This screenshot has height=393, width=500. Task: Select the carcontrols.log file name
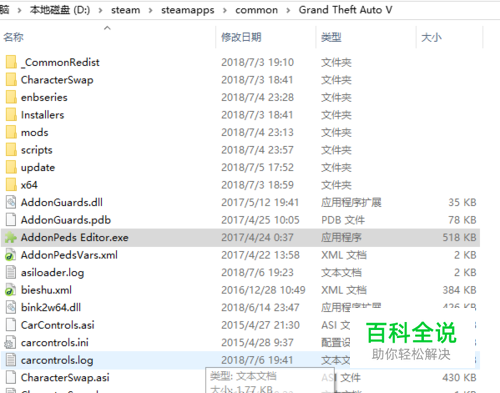tap(57, 360)
